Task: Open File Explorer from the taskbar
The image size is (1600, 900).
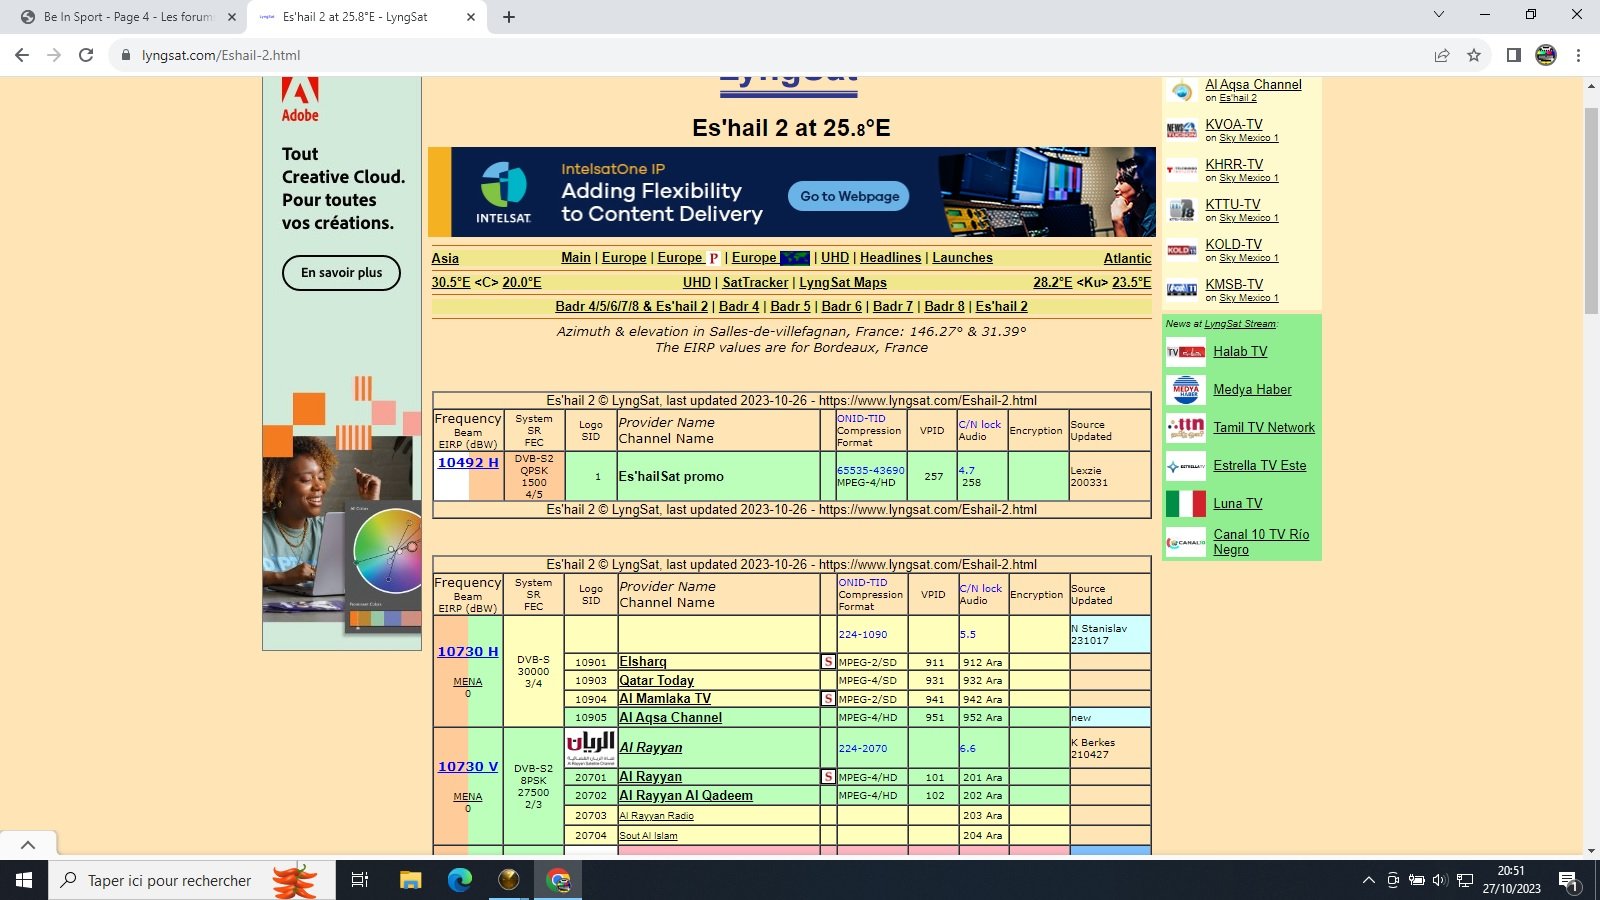Action: coord(410,880)
